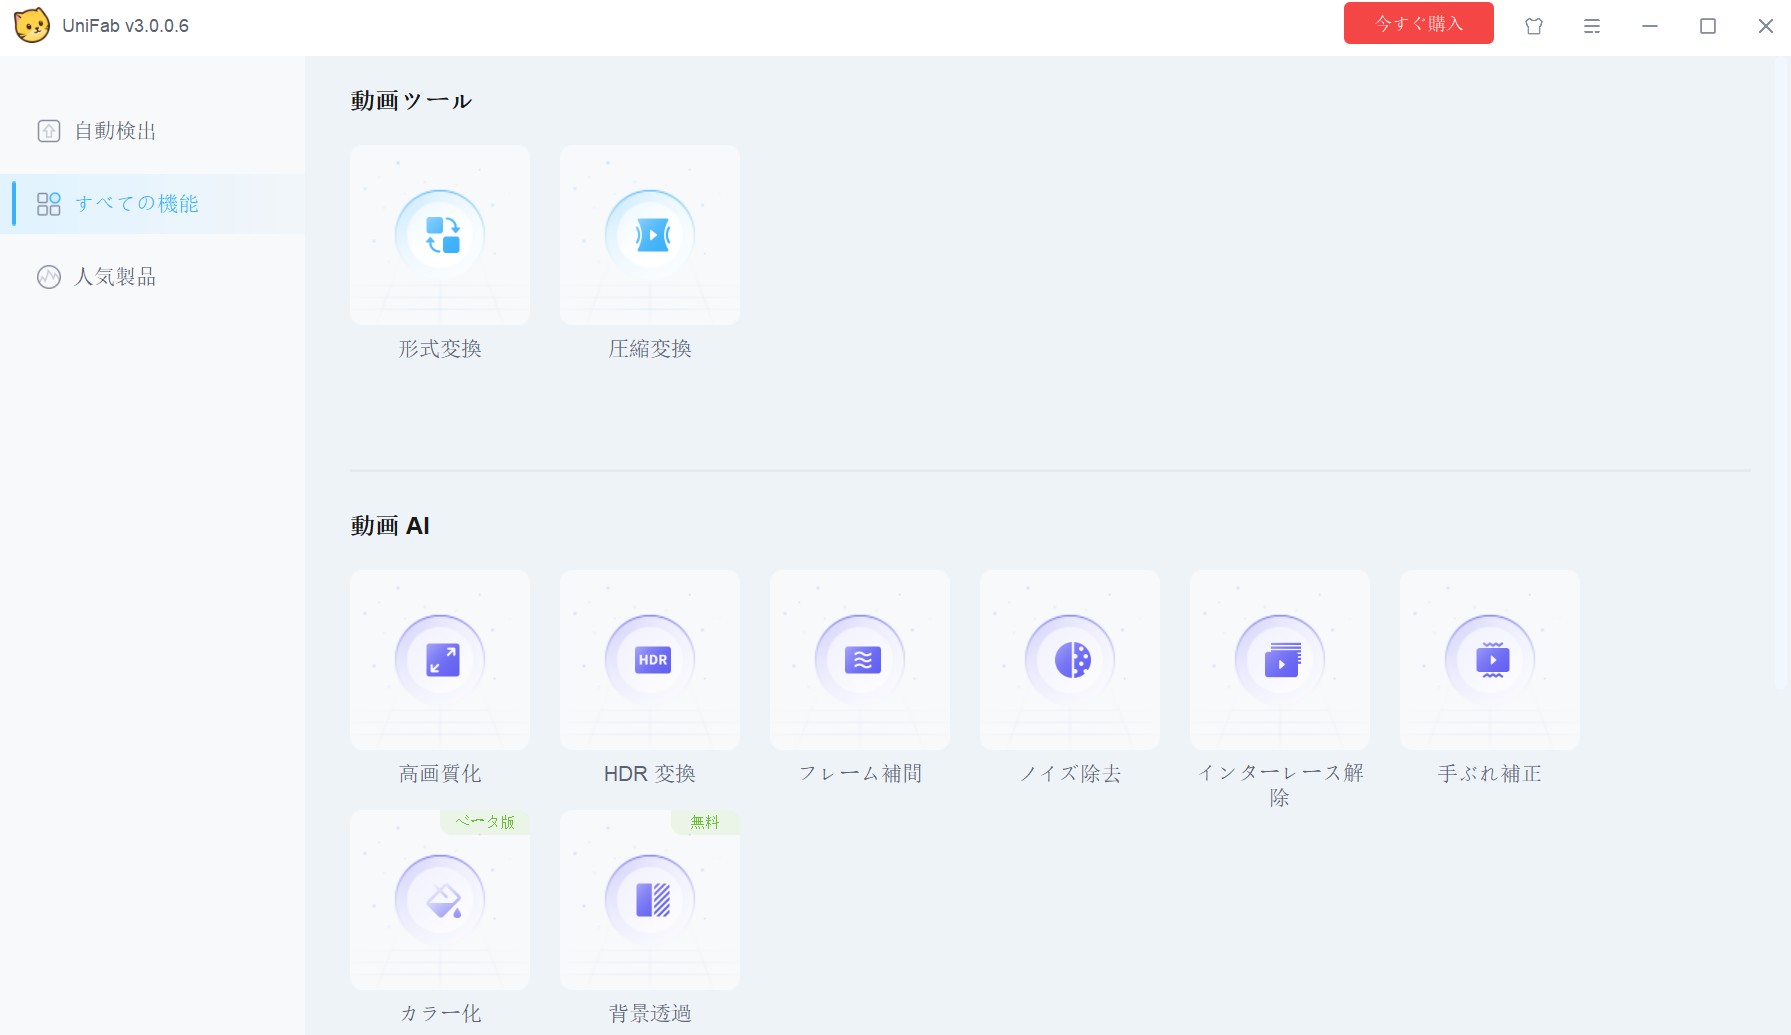The image size is (1791, 1035).
Task: Click the 形式変換 label
Action: (440, 349)
